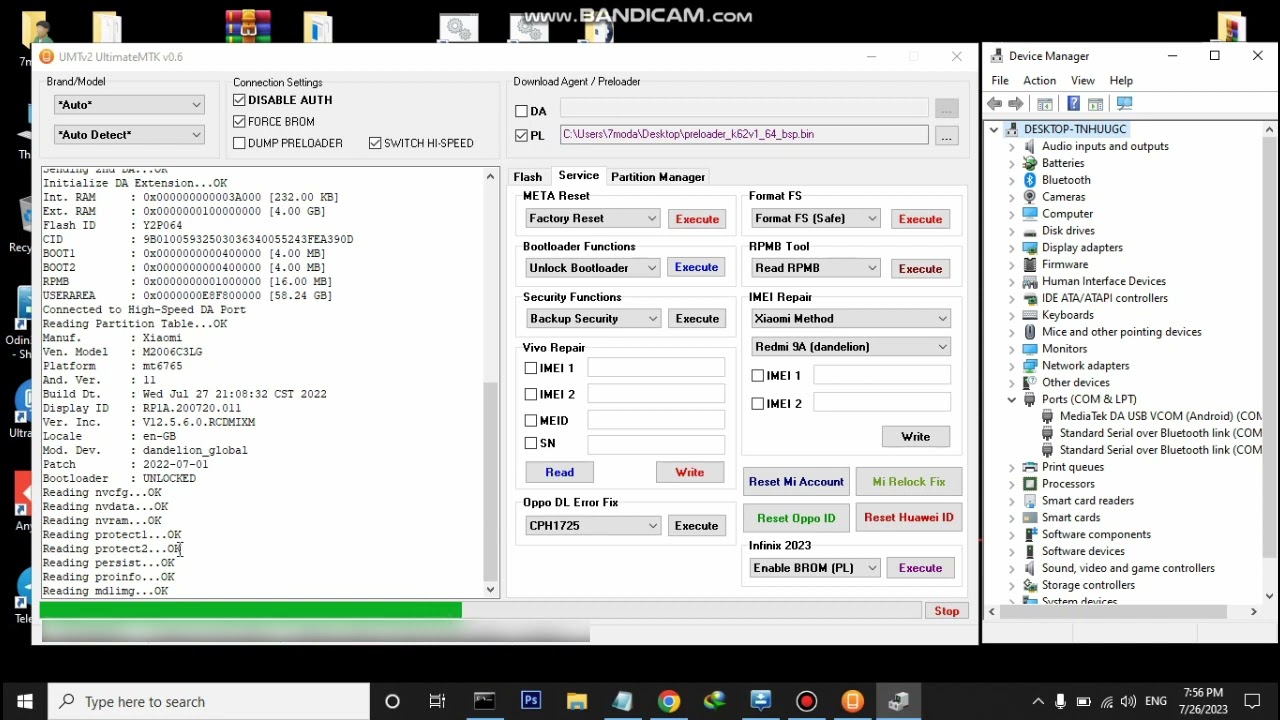Enable DUMP PRELOADER checkbox
Viewport: 1280px width, 720px height.
coord(239,143)
